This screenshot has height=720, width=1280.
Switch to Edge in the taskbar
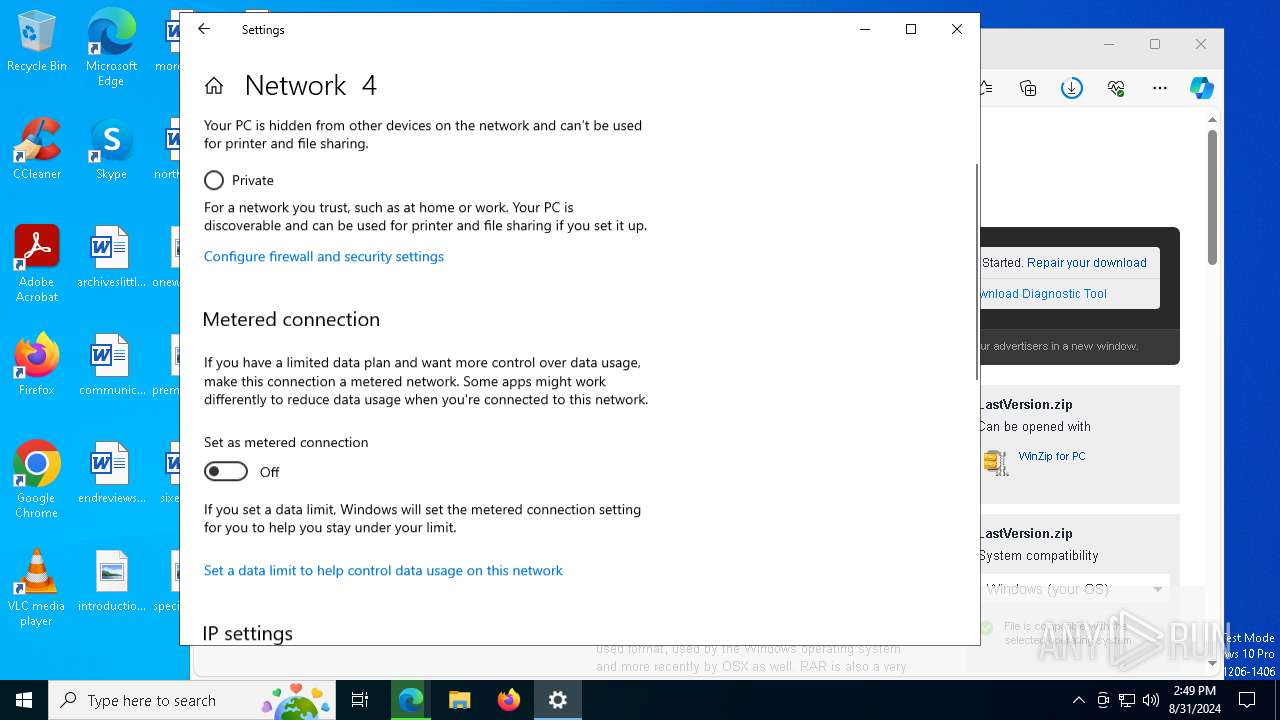[x=411, y=700]
